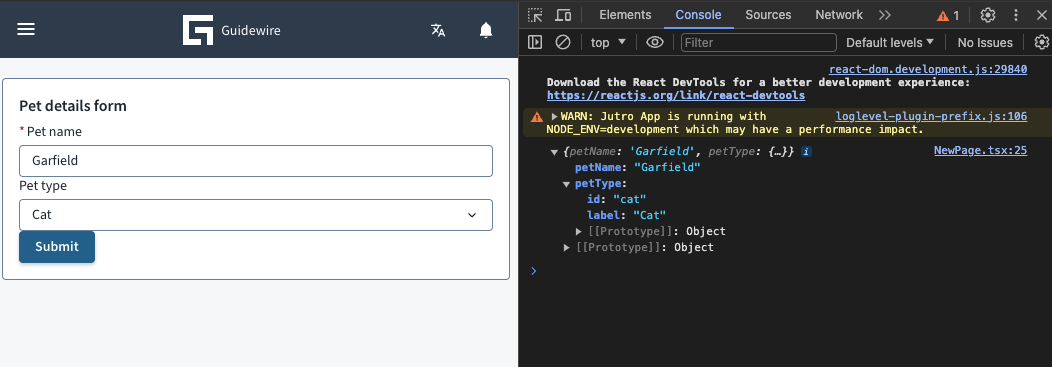Click the No Issues indicator
This screenshot has height=367, width=1052.
click(x=985, y=42)
